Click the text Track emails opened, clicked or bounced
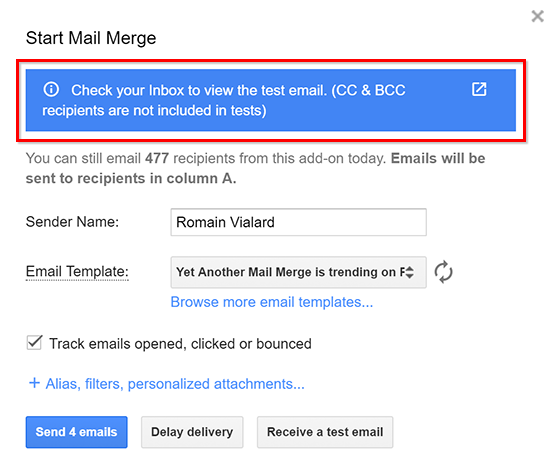The width and height of the screenshot is (550, 469). click(x=180, y=344)
